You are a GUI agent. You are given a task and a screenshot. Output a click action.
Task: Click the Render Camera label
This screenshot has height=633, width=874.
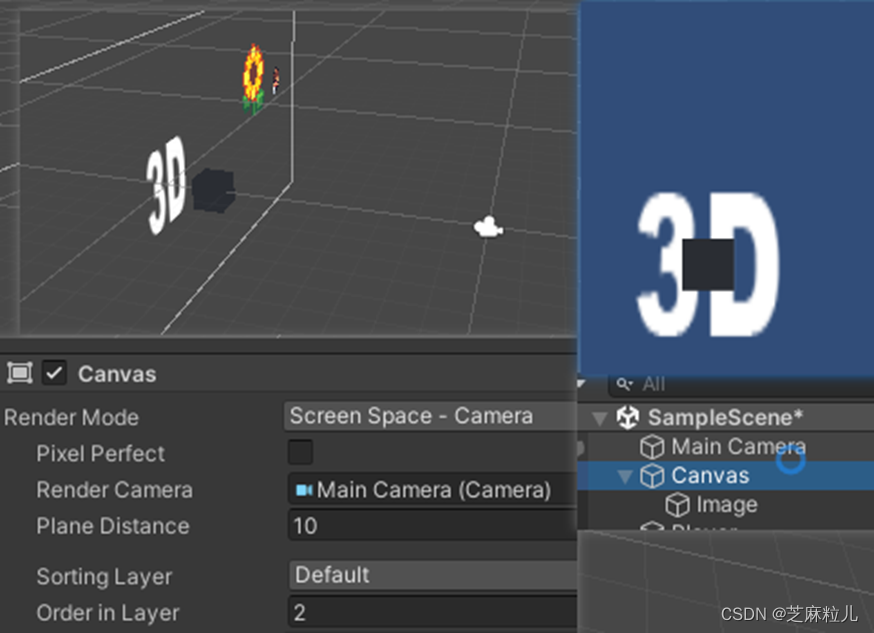[x=114, y=490]
